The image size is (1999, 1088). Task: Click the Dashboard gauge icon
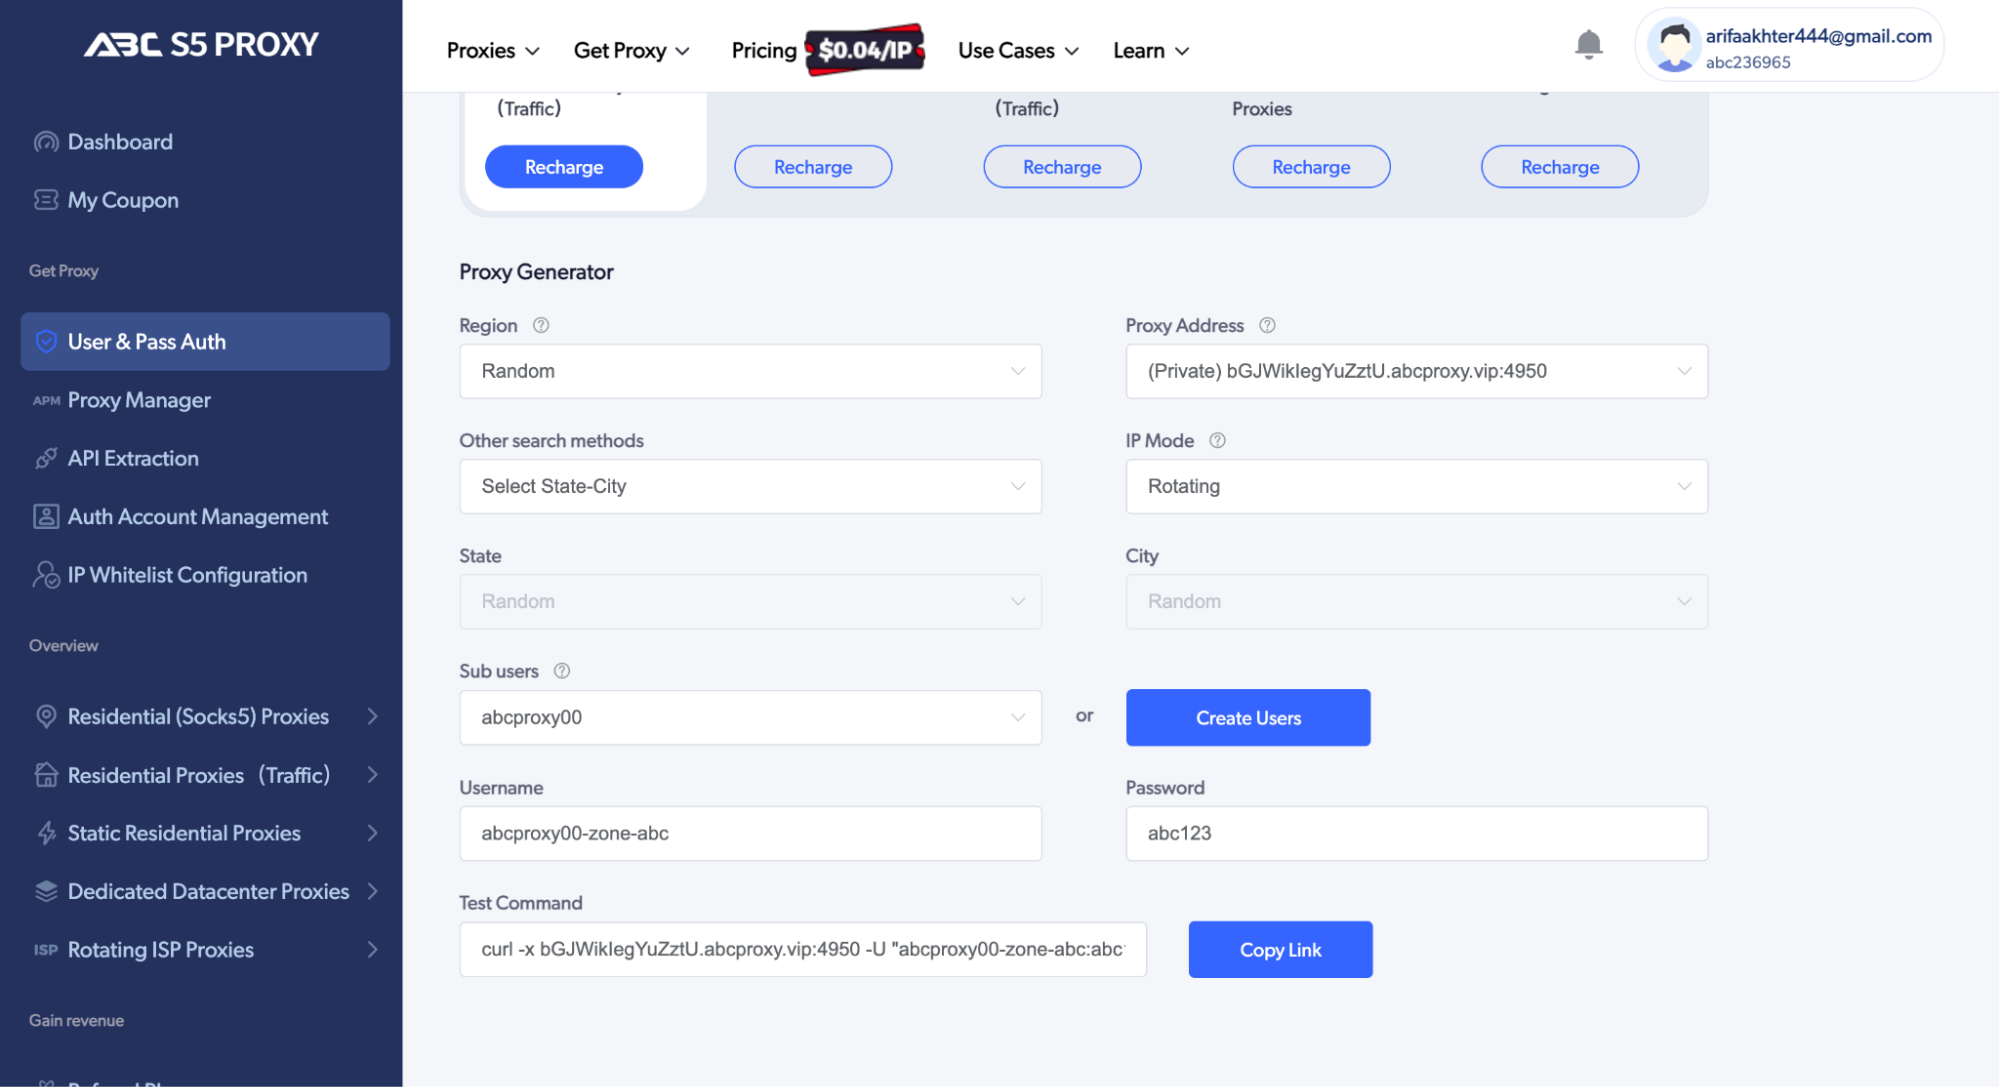pos(46,142)
